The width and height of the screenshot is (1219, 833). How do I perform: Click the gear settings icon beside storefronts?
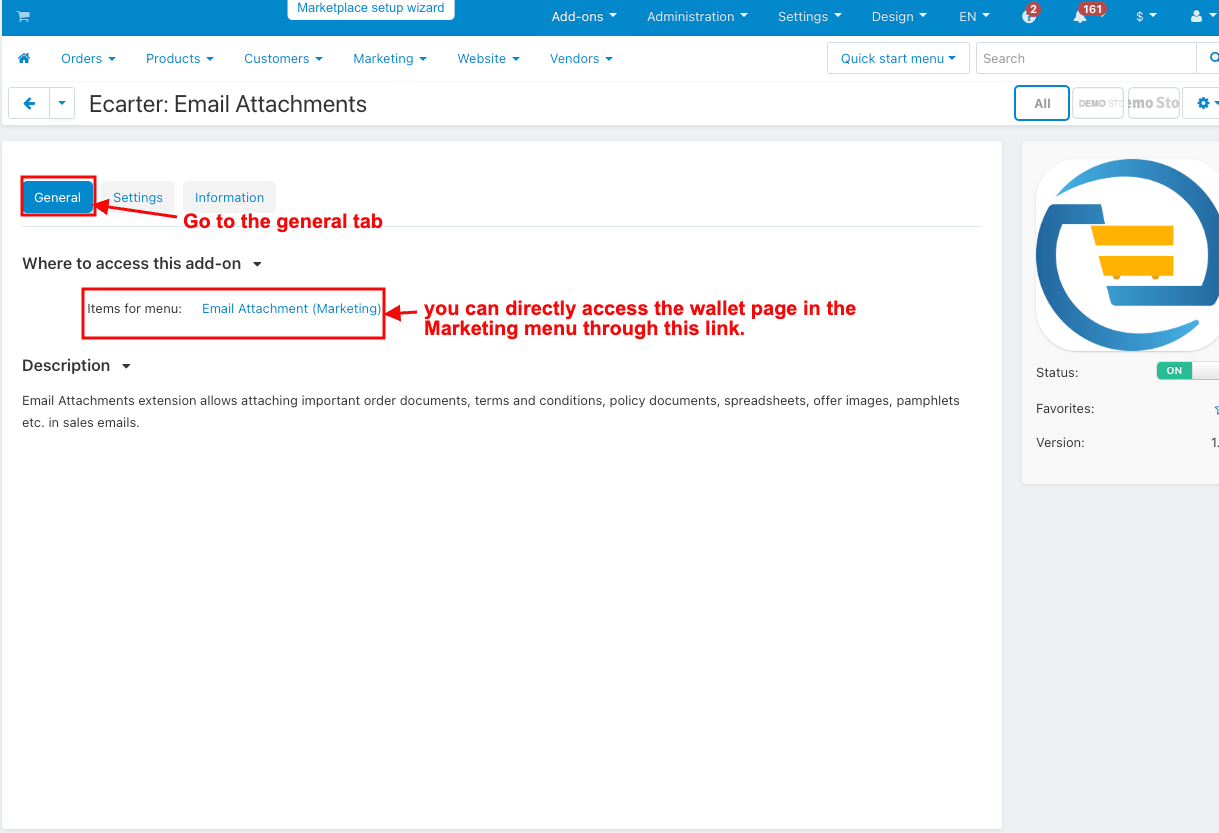coord(1203,103)
